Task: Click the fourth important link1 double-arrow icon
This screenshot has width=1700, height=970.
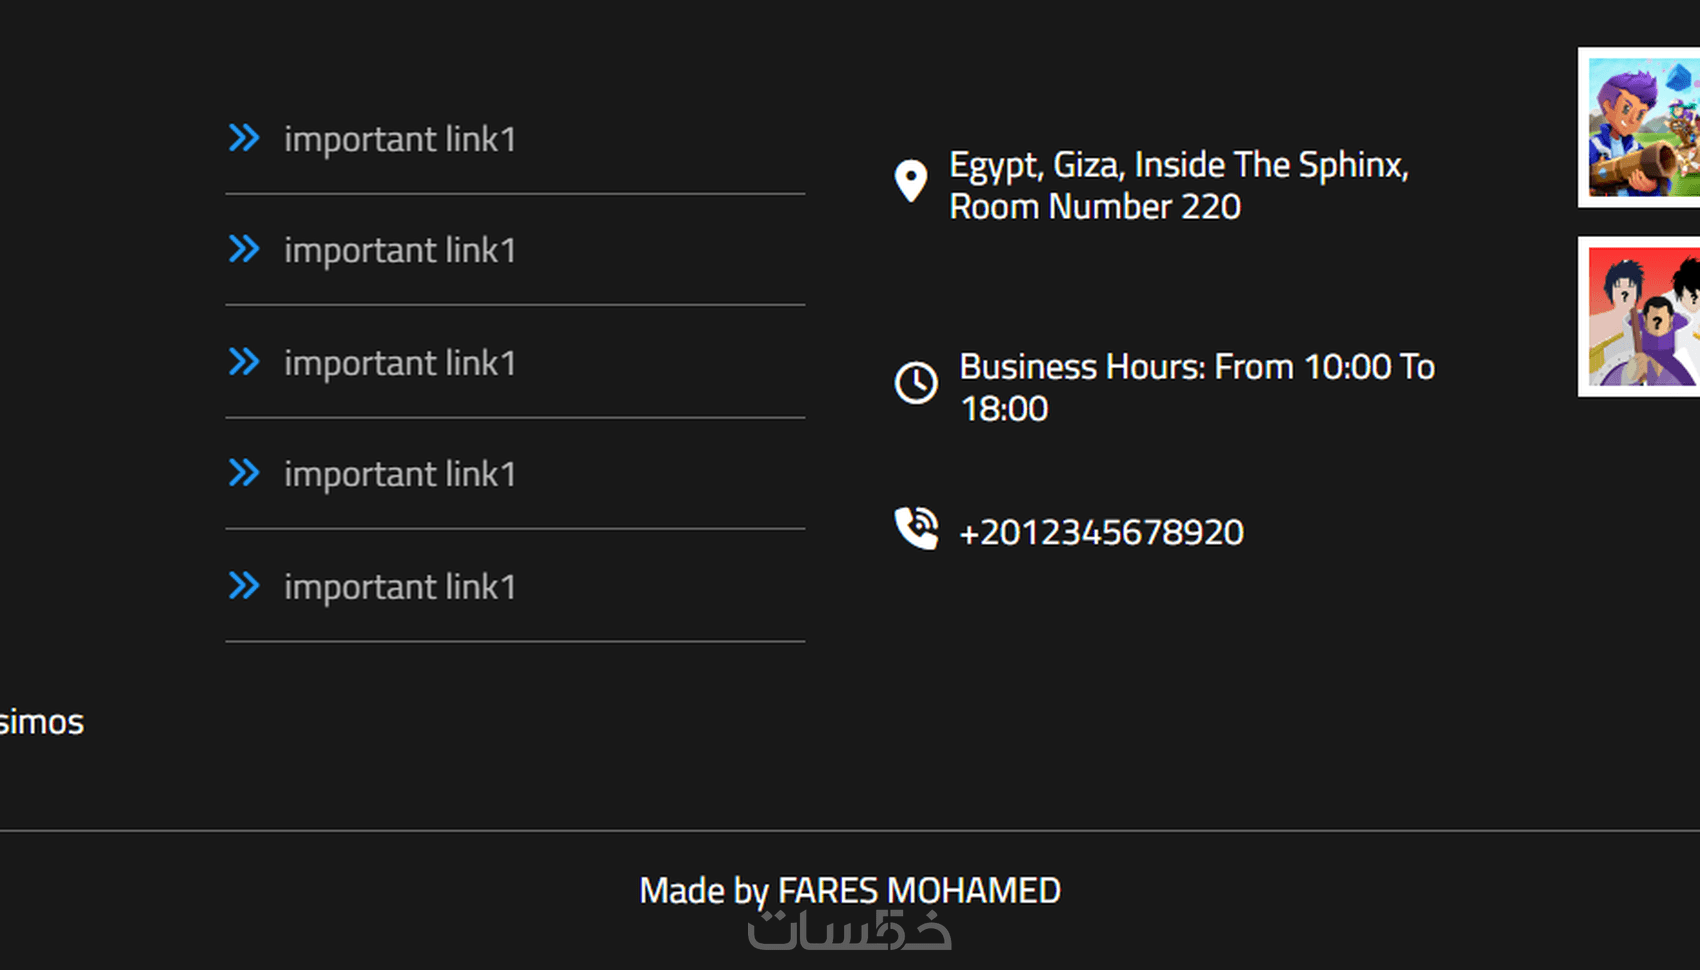Action: [x=244, y=473]
